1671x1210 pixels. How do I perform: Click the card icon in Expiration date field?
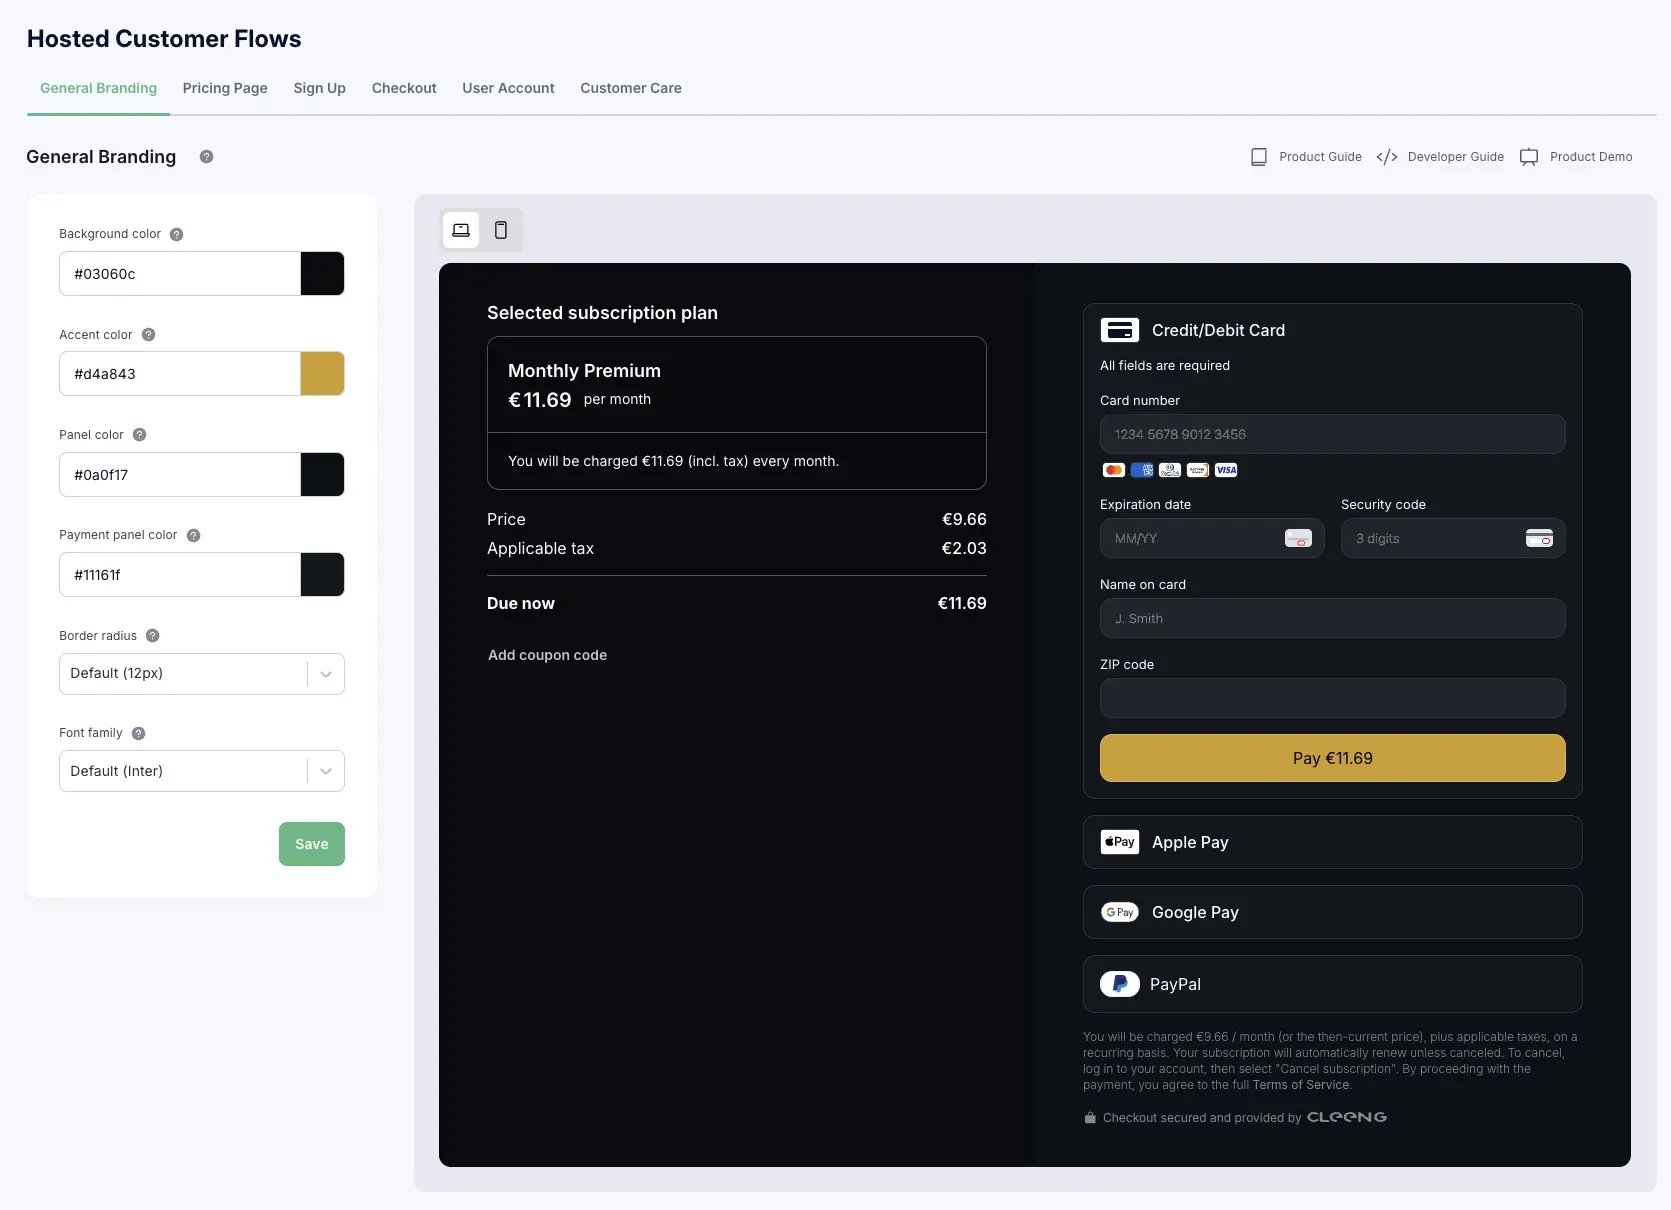(x=1298, y=538)
